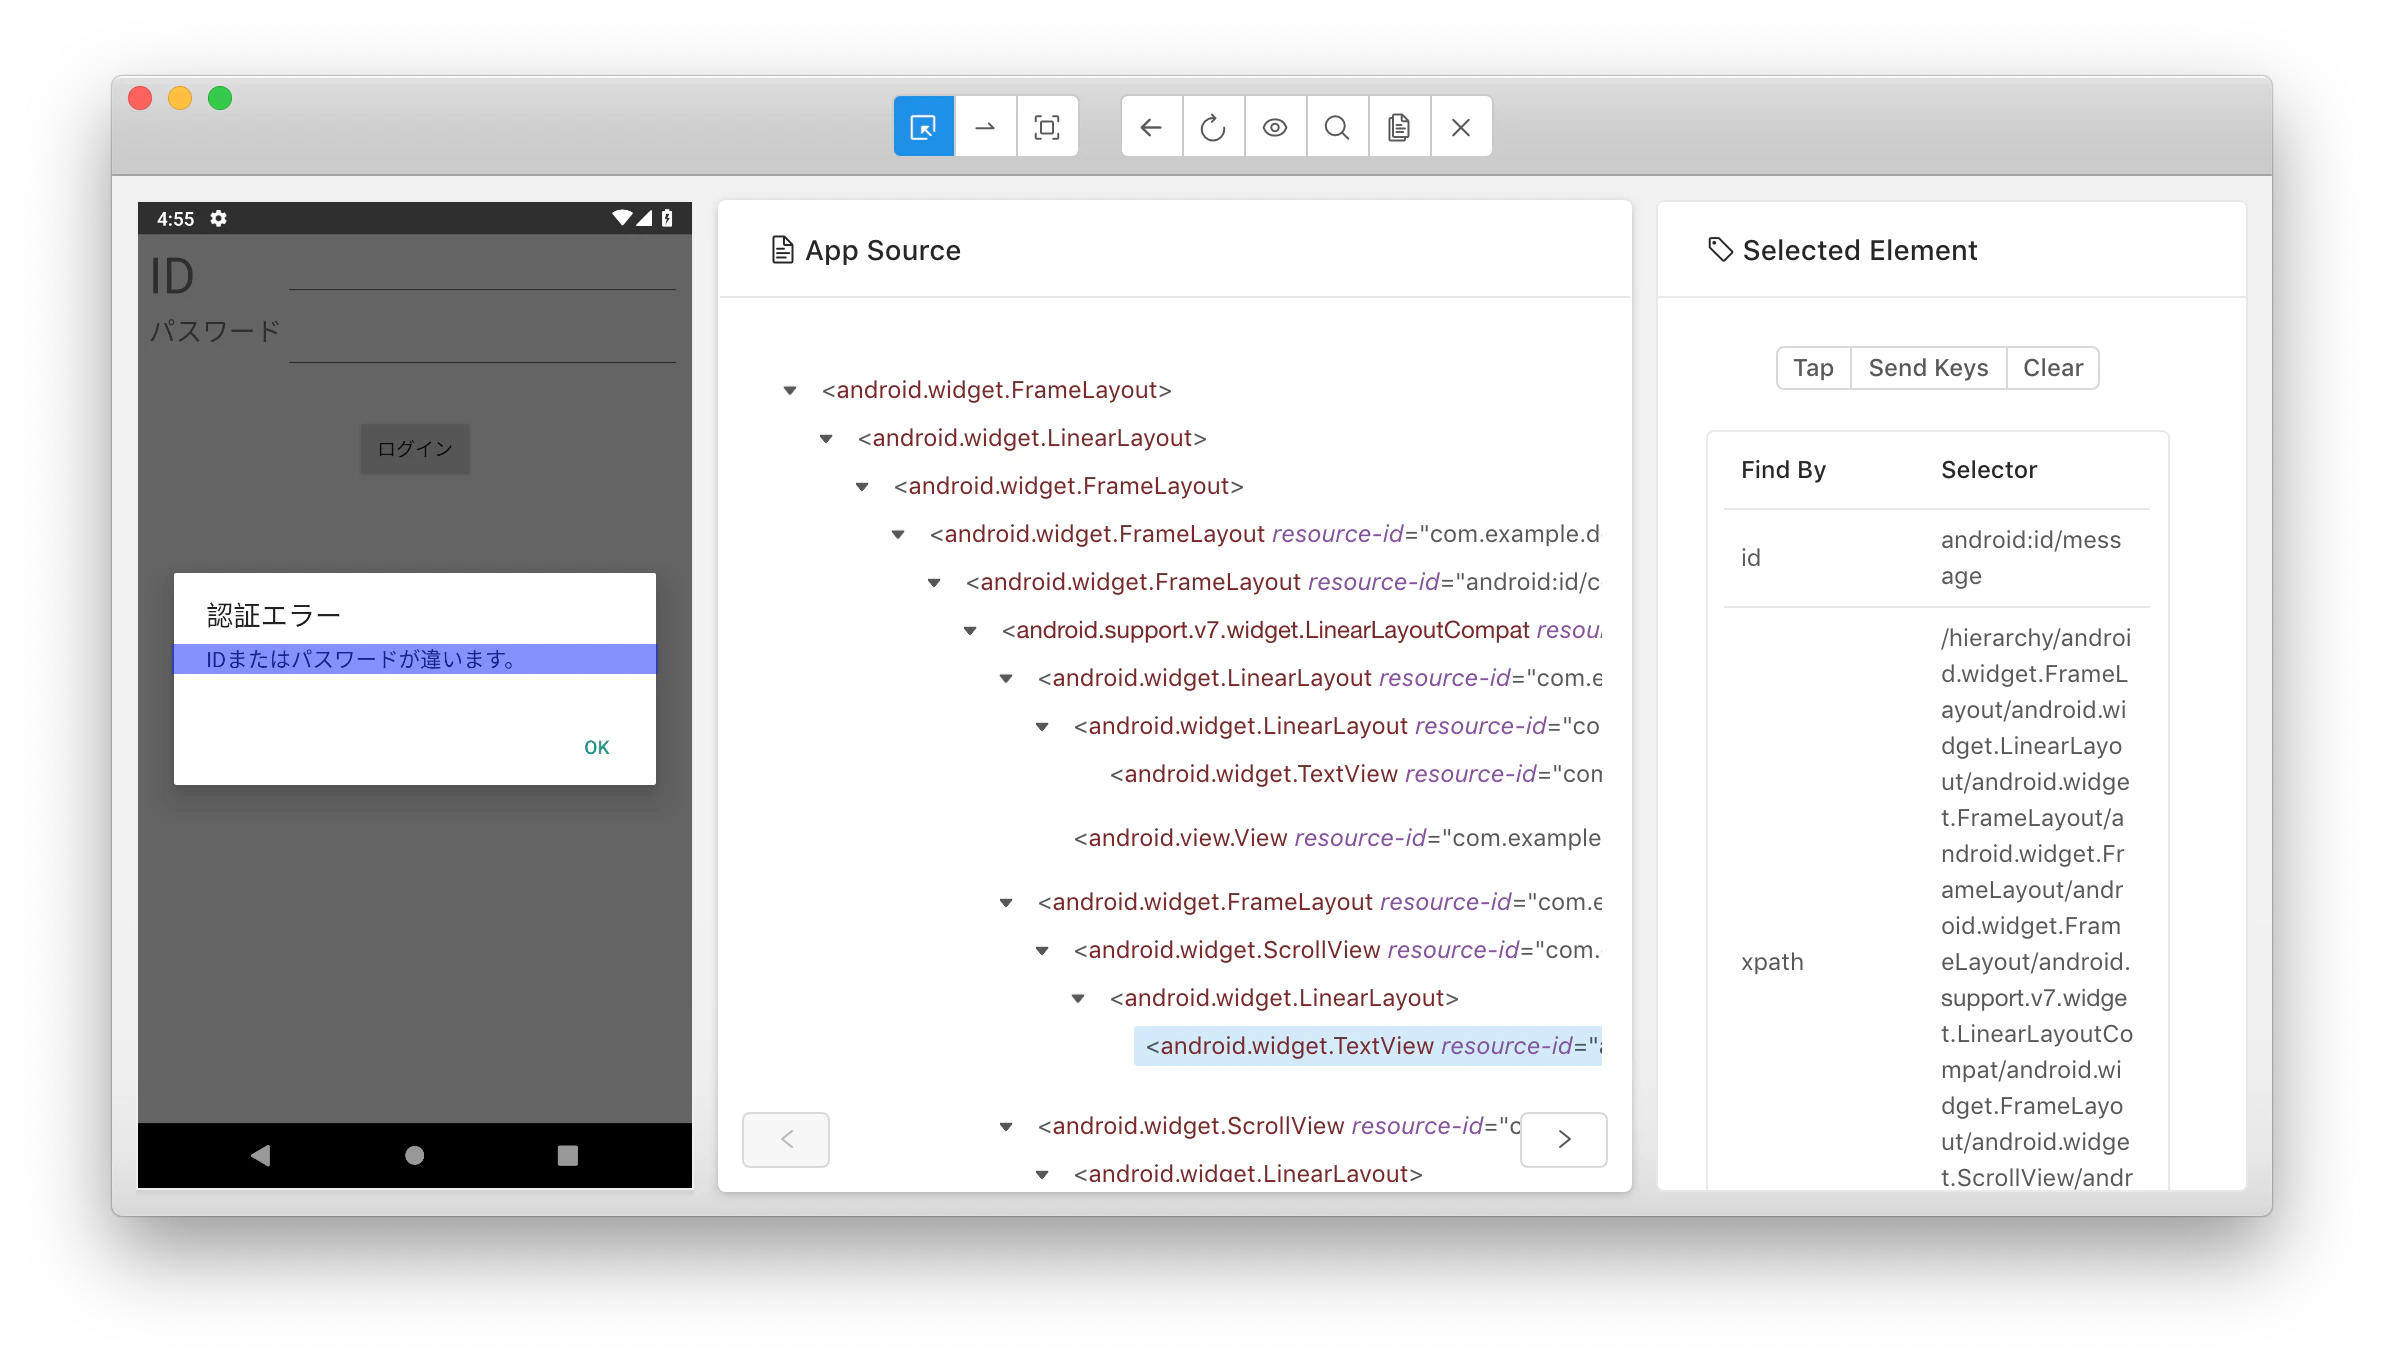Tap the Tap button for selected element
Image resolution: width=2384 pixels, height=1364 pixels.
click(1813, 368)
